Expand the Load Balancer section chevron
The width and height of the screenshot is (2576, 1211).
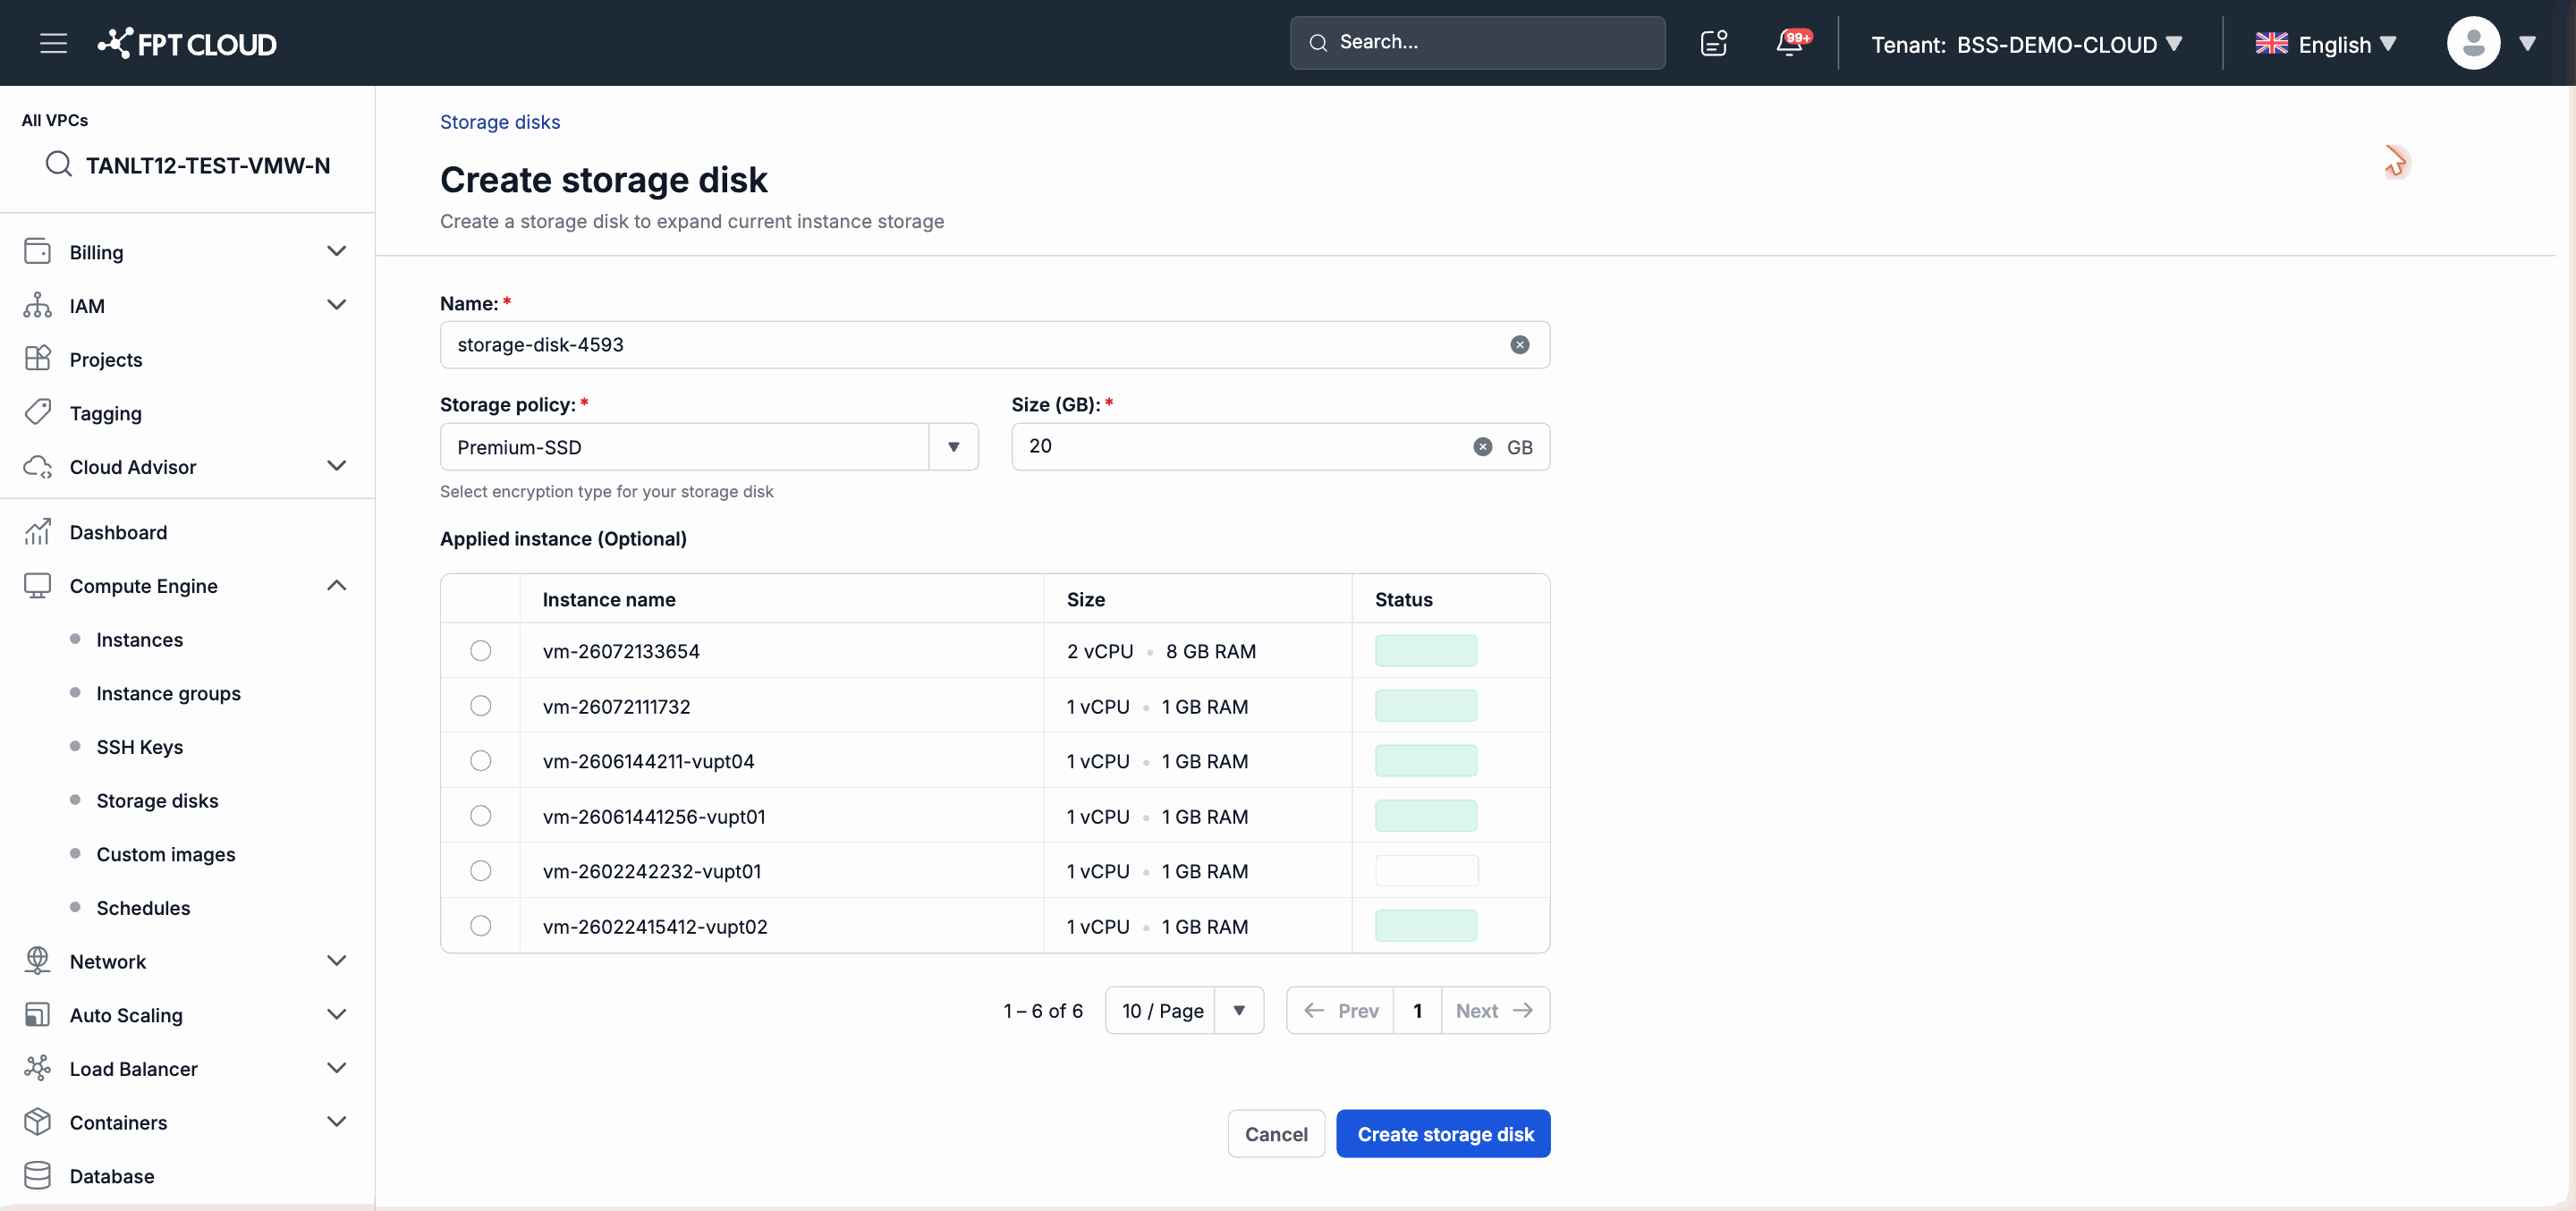tap(337, 1068)
